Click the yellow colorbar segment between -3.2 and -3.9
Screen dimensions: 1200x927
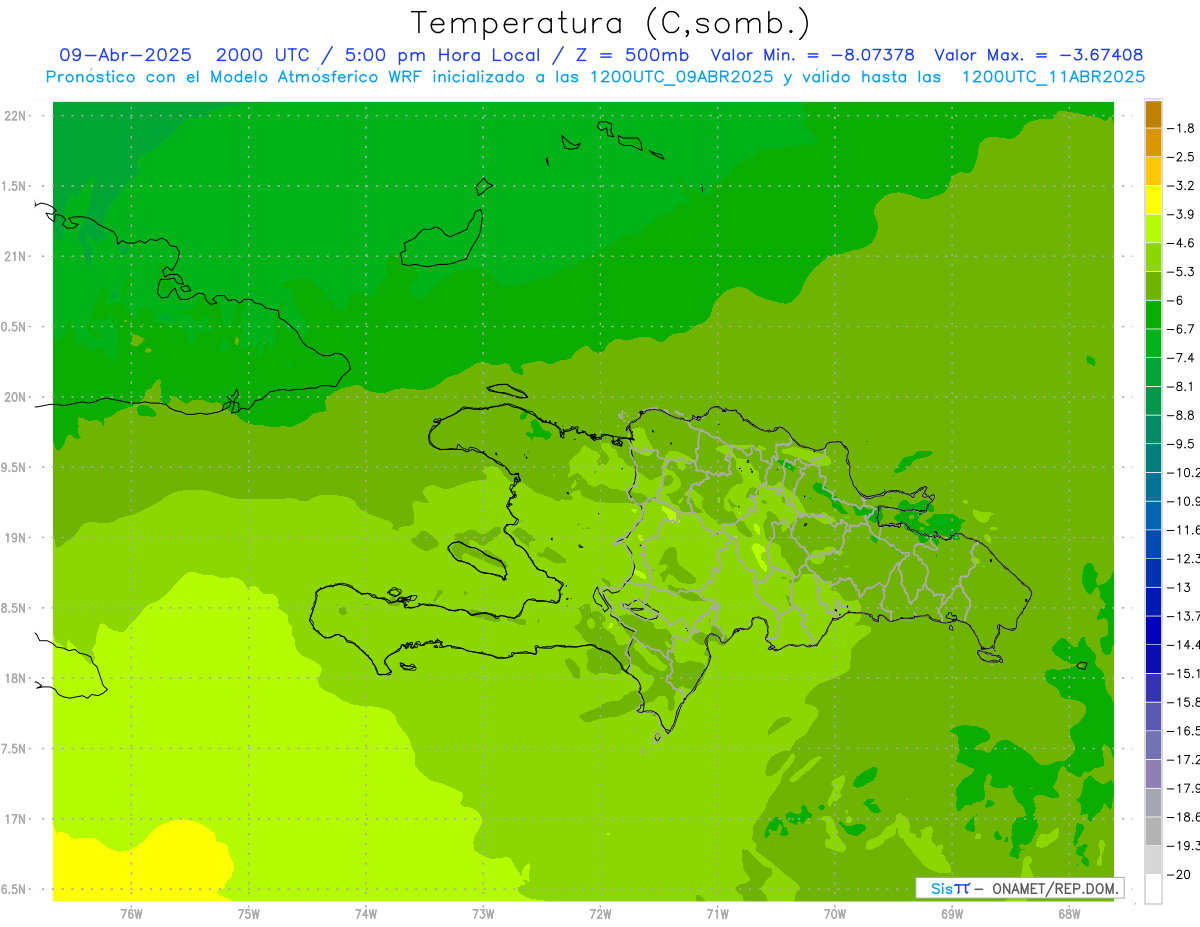[x=1153, y=200]
